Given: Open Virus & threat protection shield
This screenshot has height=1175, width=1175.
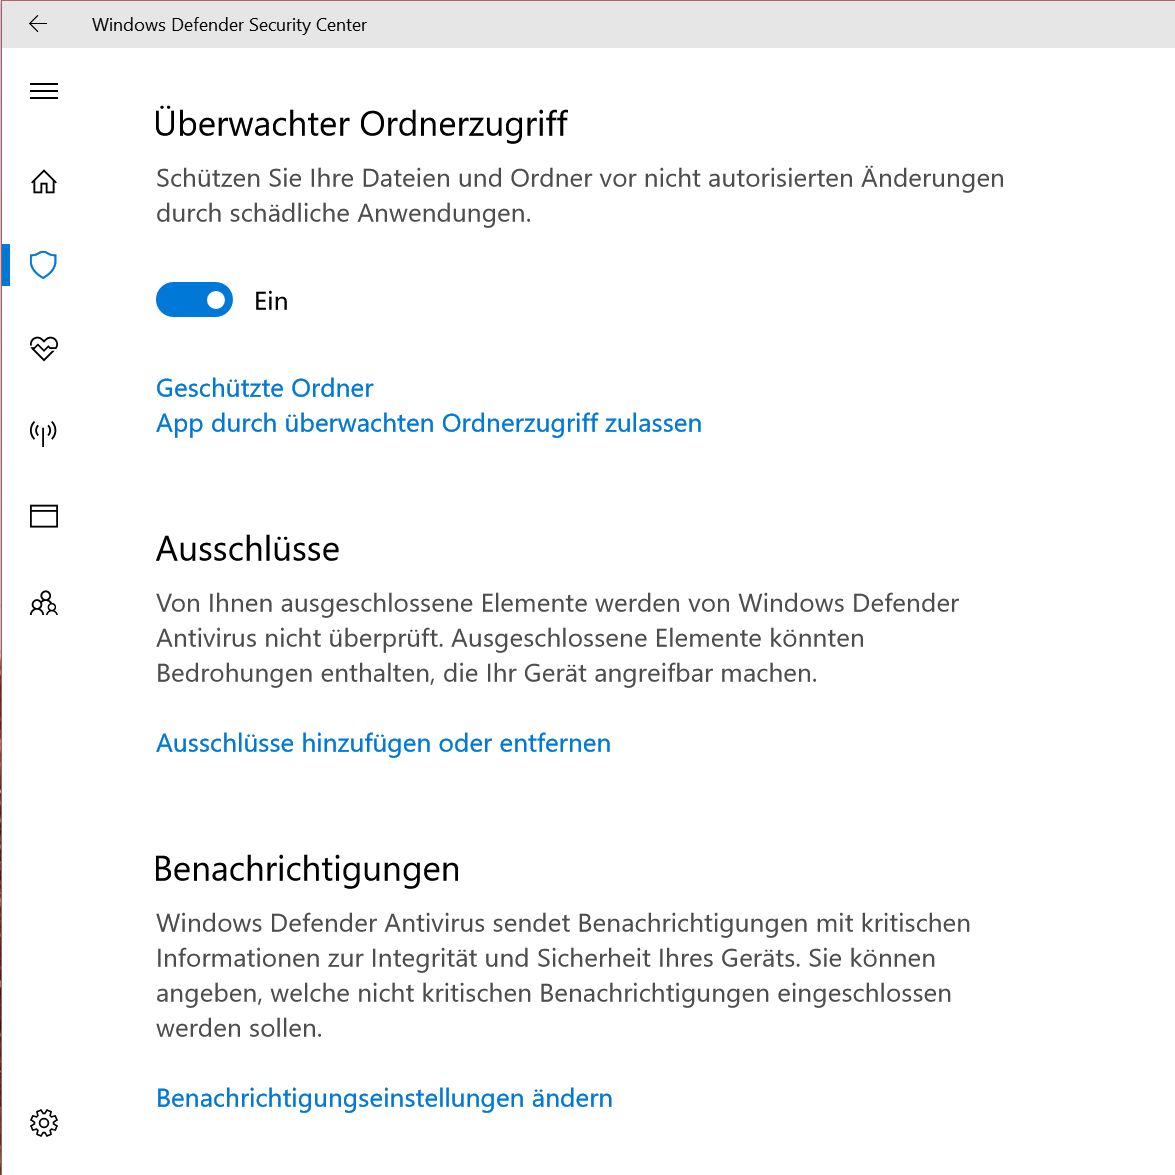Looking at the screenshot, I should pyautogui.click(x=43, y=265).
